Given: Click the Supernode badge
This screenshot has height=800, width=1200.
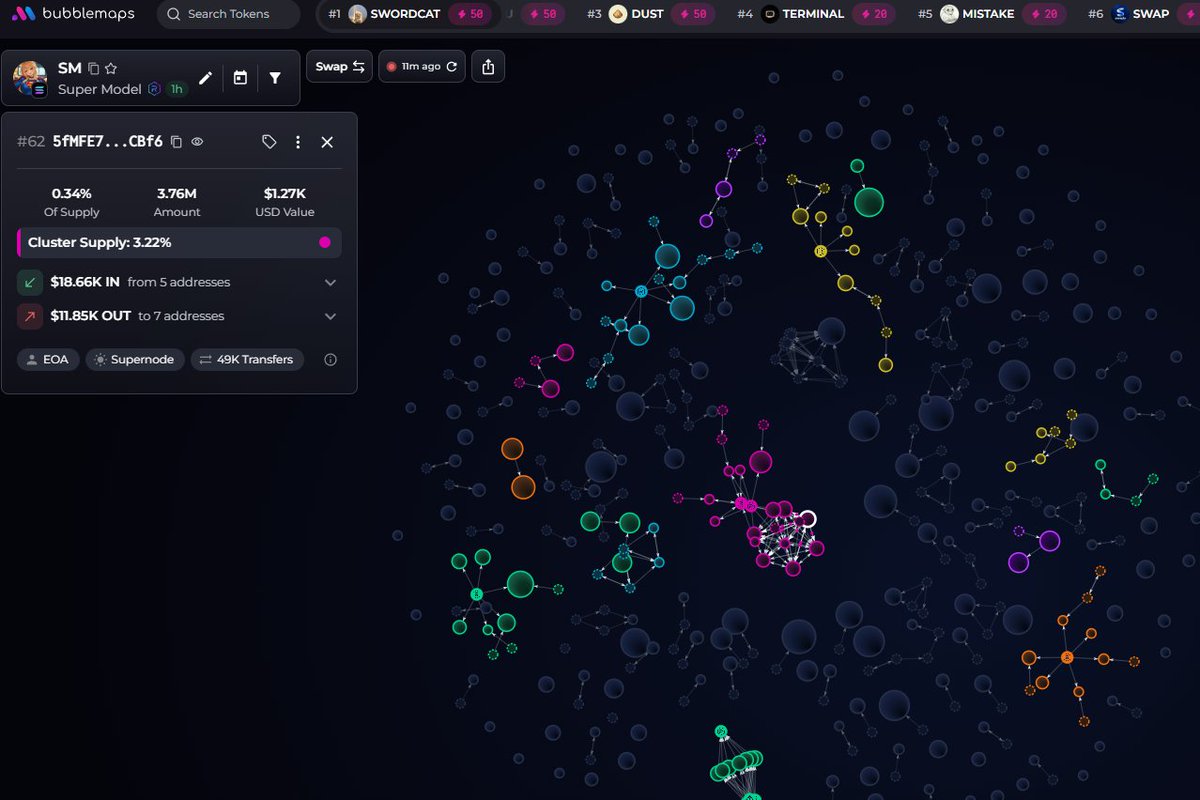Looking at the screenshot, I should (x=135, y=359).
